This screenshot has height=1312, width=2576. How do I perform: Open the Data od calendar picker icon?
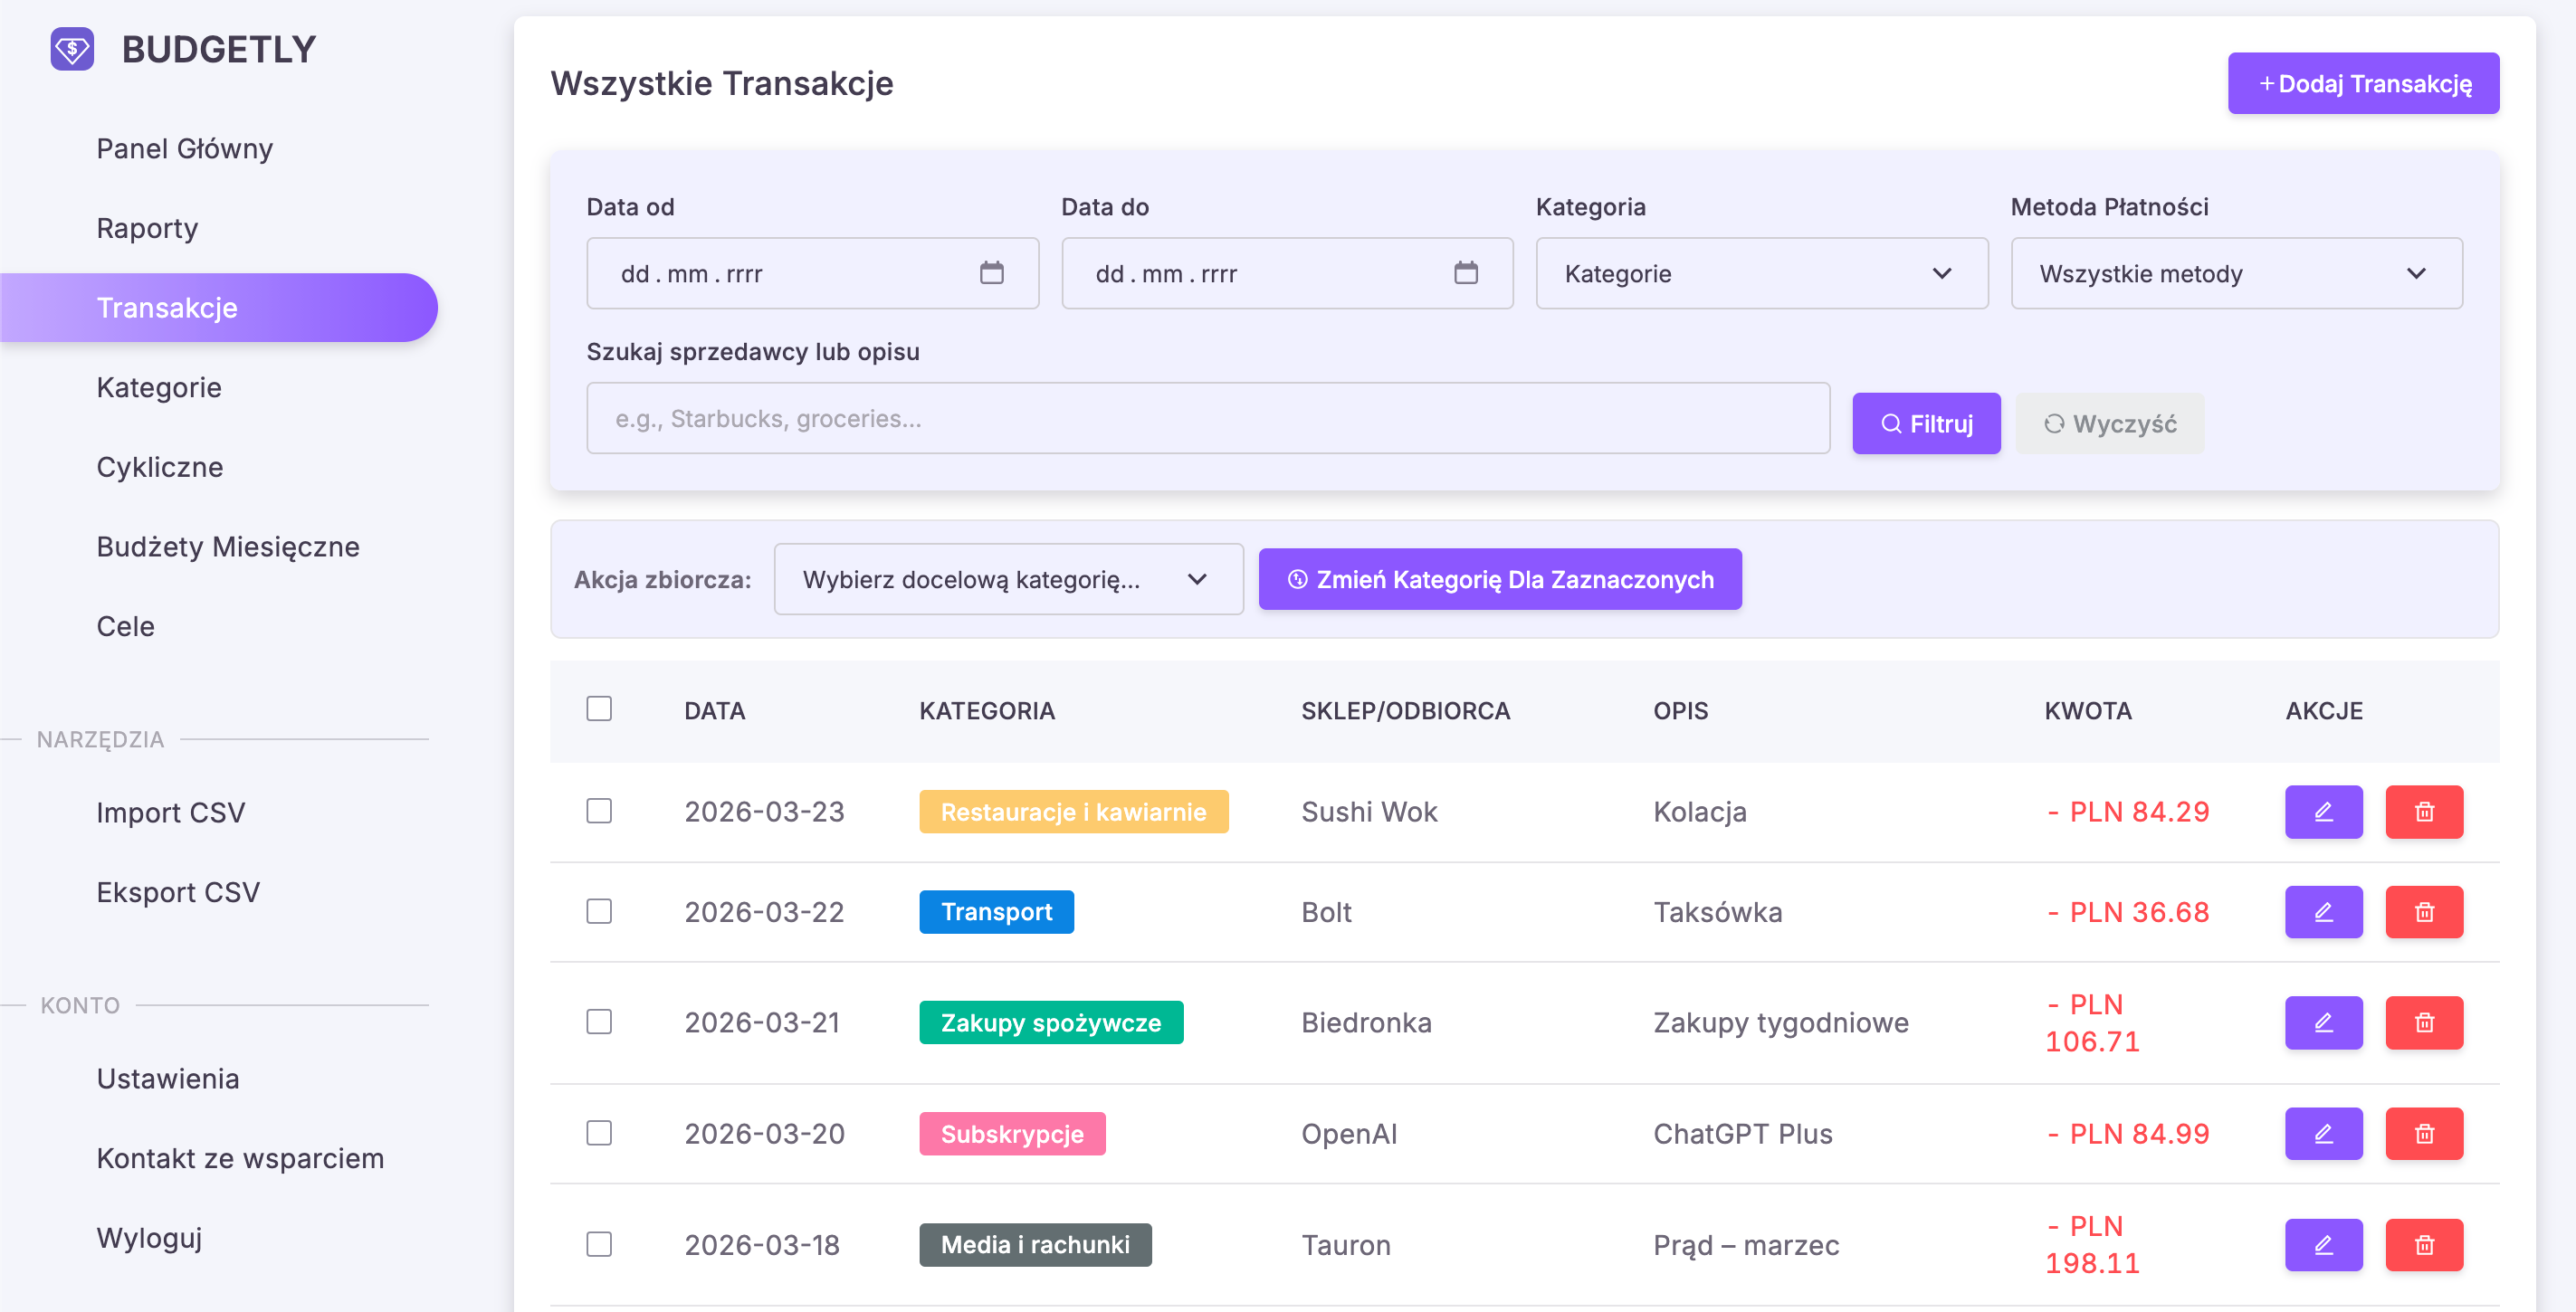991,273
